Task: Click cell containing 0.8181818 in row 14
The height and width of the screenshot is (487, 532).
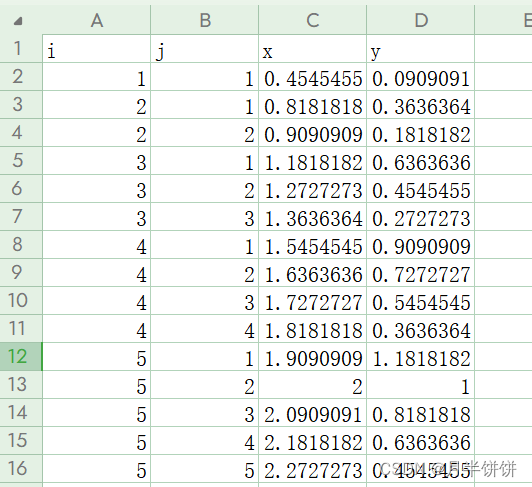Action: [421, 413]
